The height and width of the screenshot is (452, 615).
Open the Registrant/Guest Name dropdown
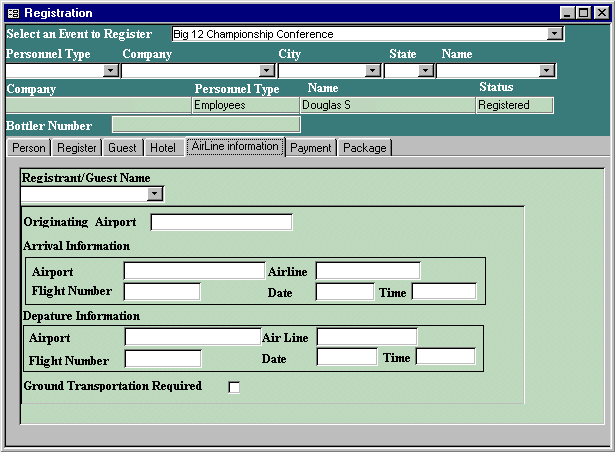(x=155, y=194)
